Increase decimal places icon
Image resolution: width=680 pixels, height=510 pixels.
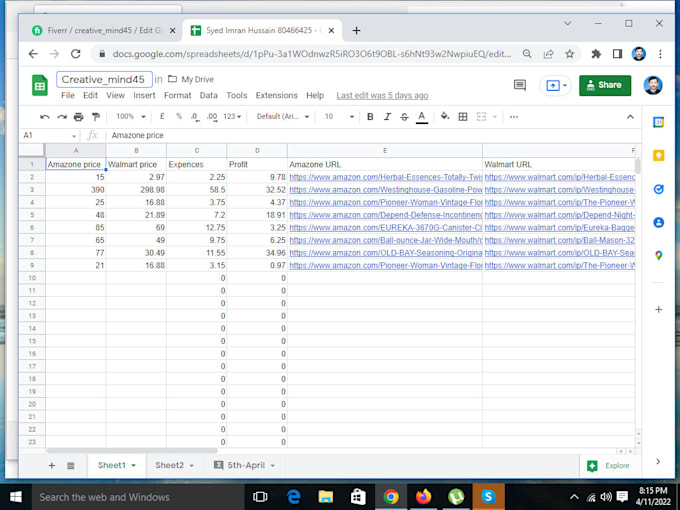coord(212,117)
